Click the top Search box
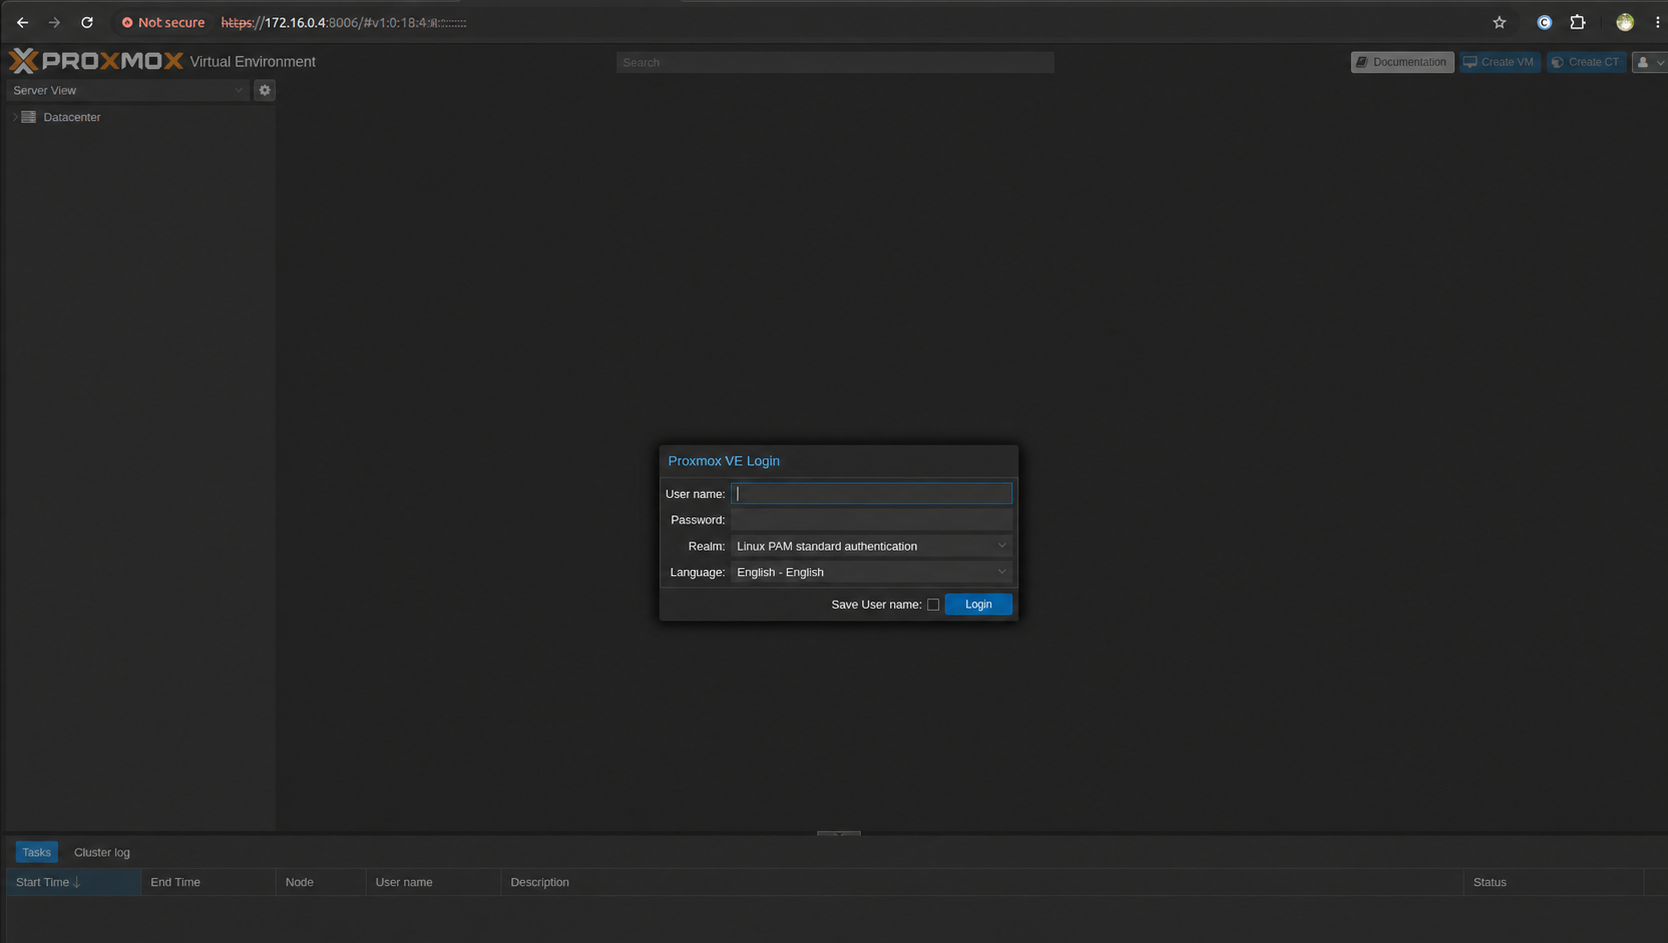 [x=835, y=62]
